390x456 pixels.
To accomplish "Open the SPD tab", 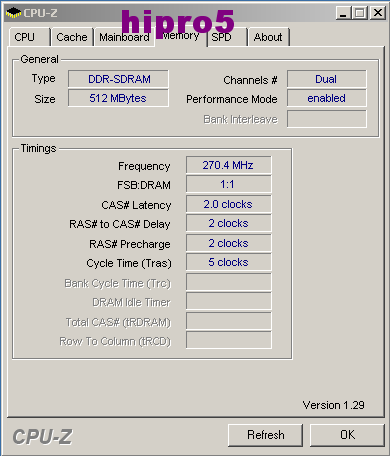I will [227, 37].
